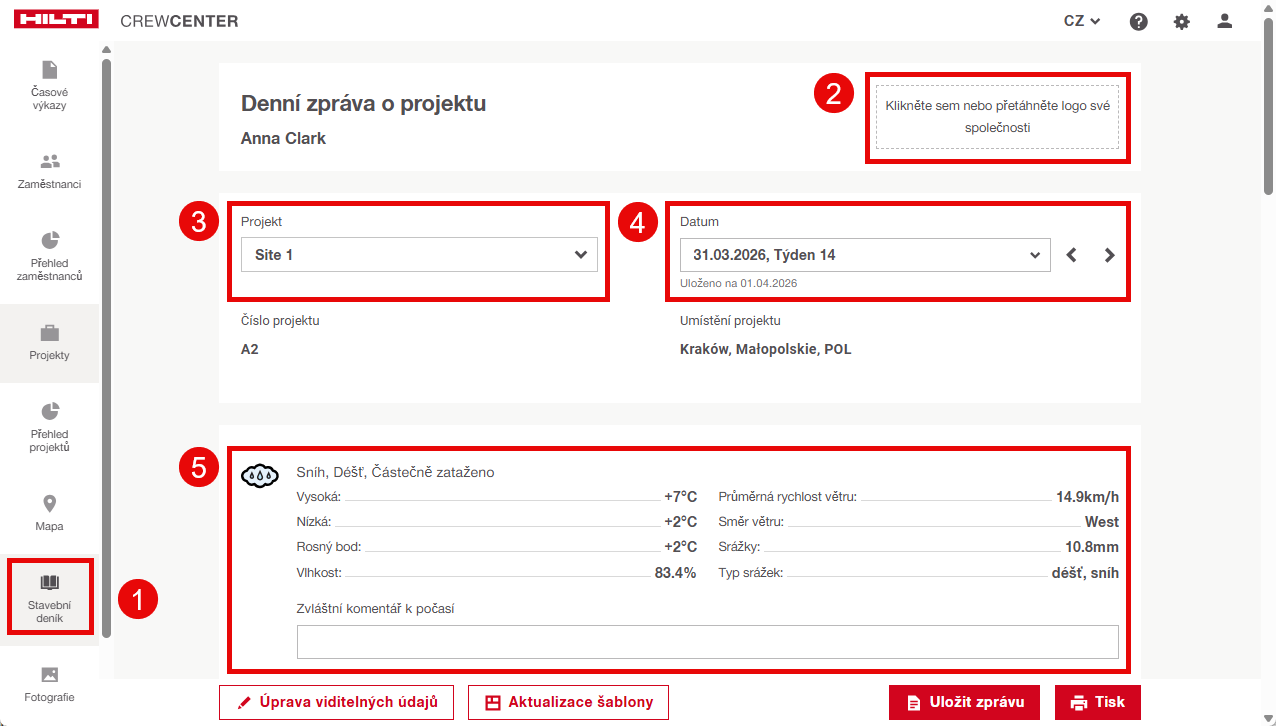
Task: Go to next day with right arrow
Action: [1109, 255]
